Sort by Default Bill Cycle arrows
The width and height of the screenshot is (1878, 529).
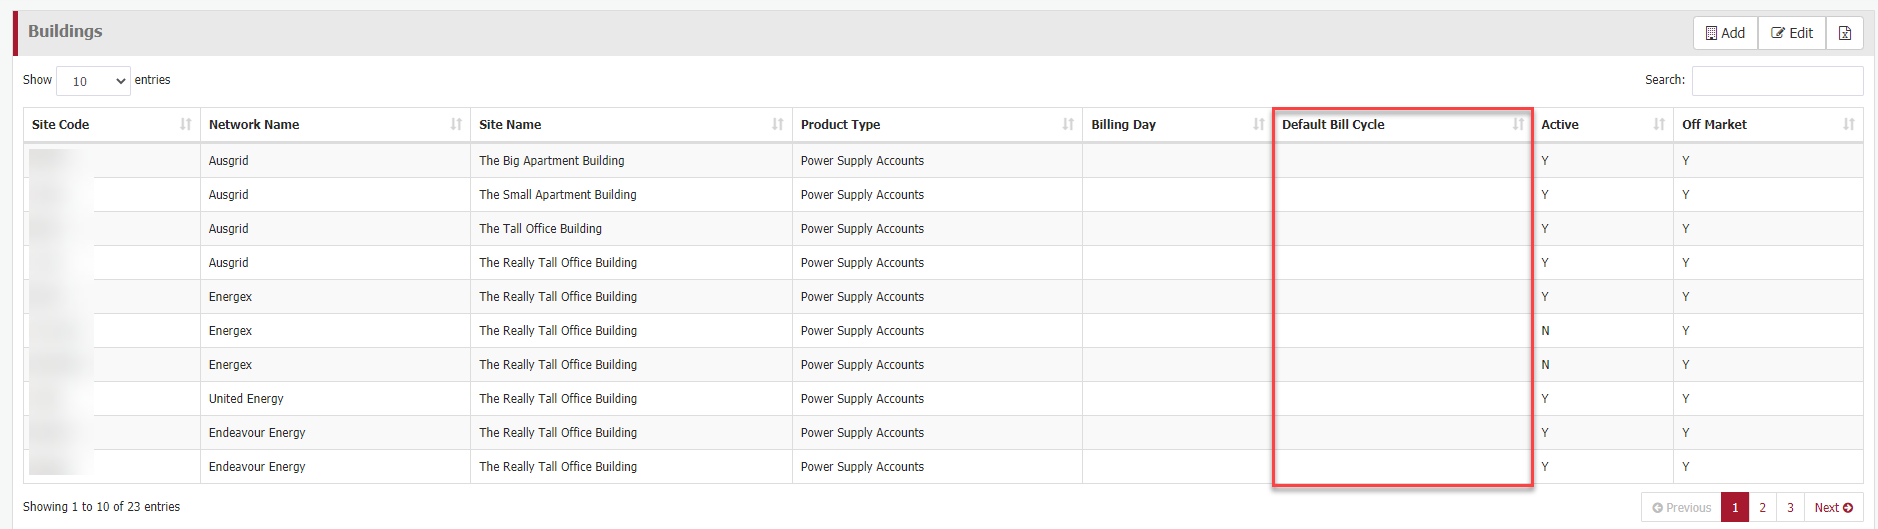pyautogui.click(x=1518, y=124)
